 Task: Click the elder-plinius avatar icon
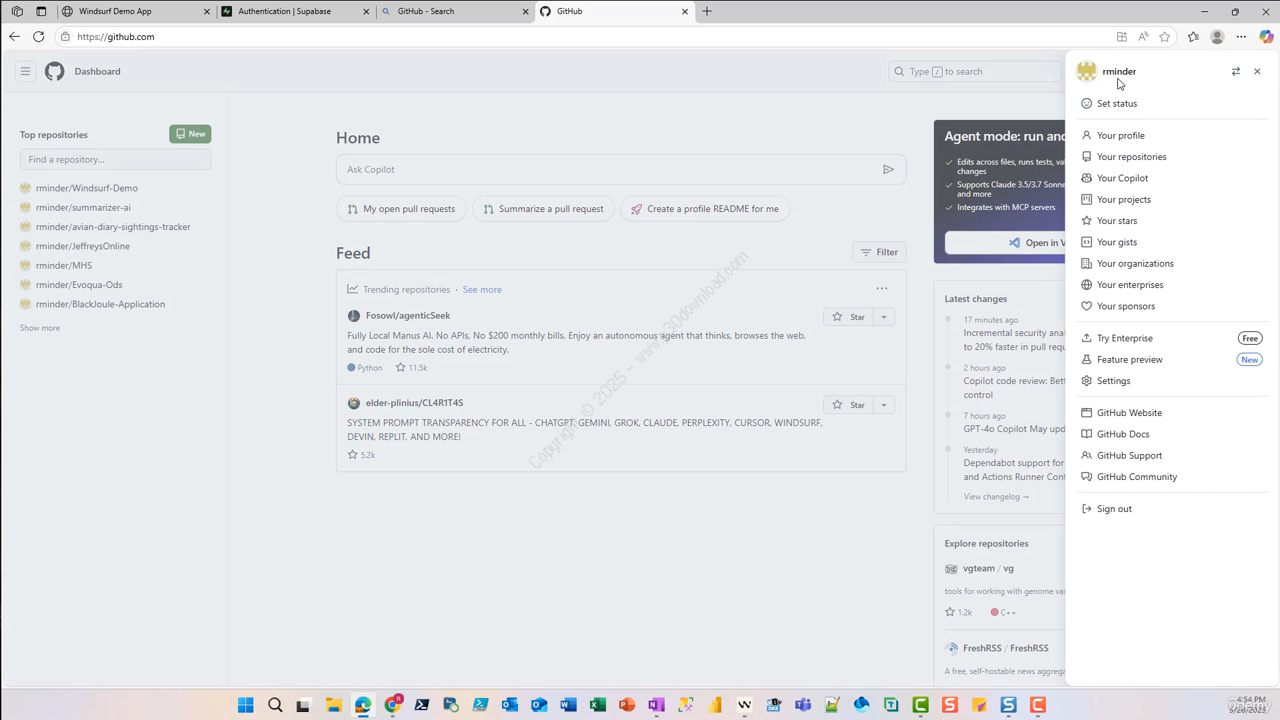pyautogui.click(x=353, y=403)
